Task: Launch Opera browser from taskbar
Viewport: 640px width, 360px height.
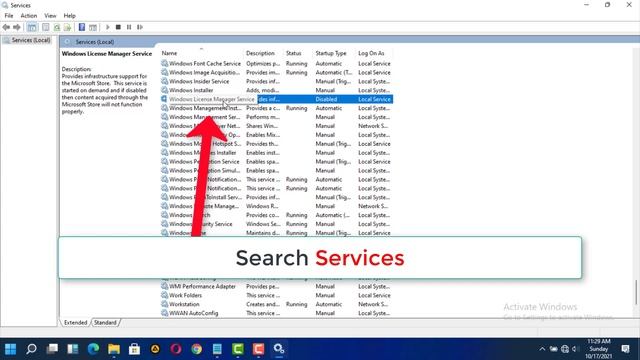Action: [176, 349]
